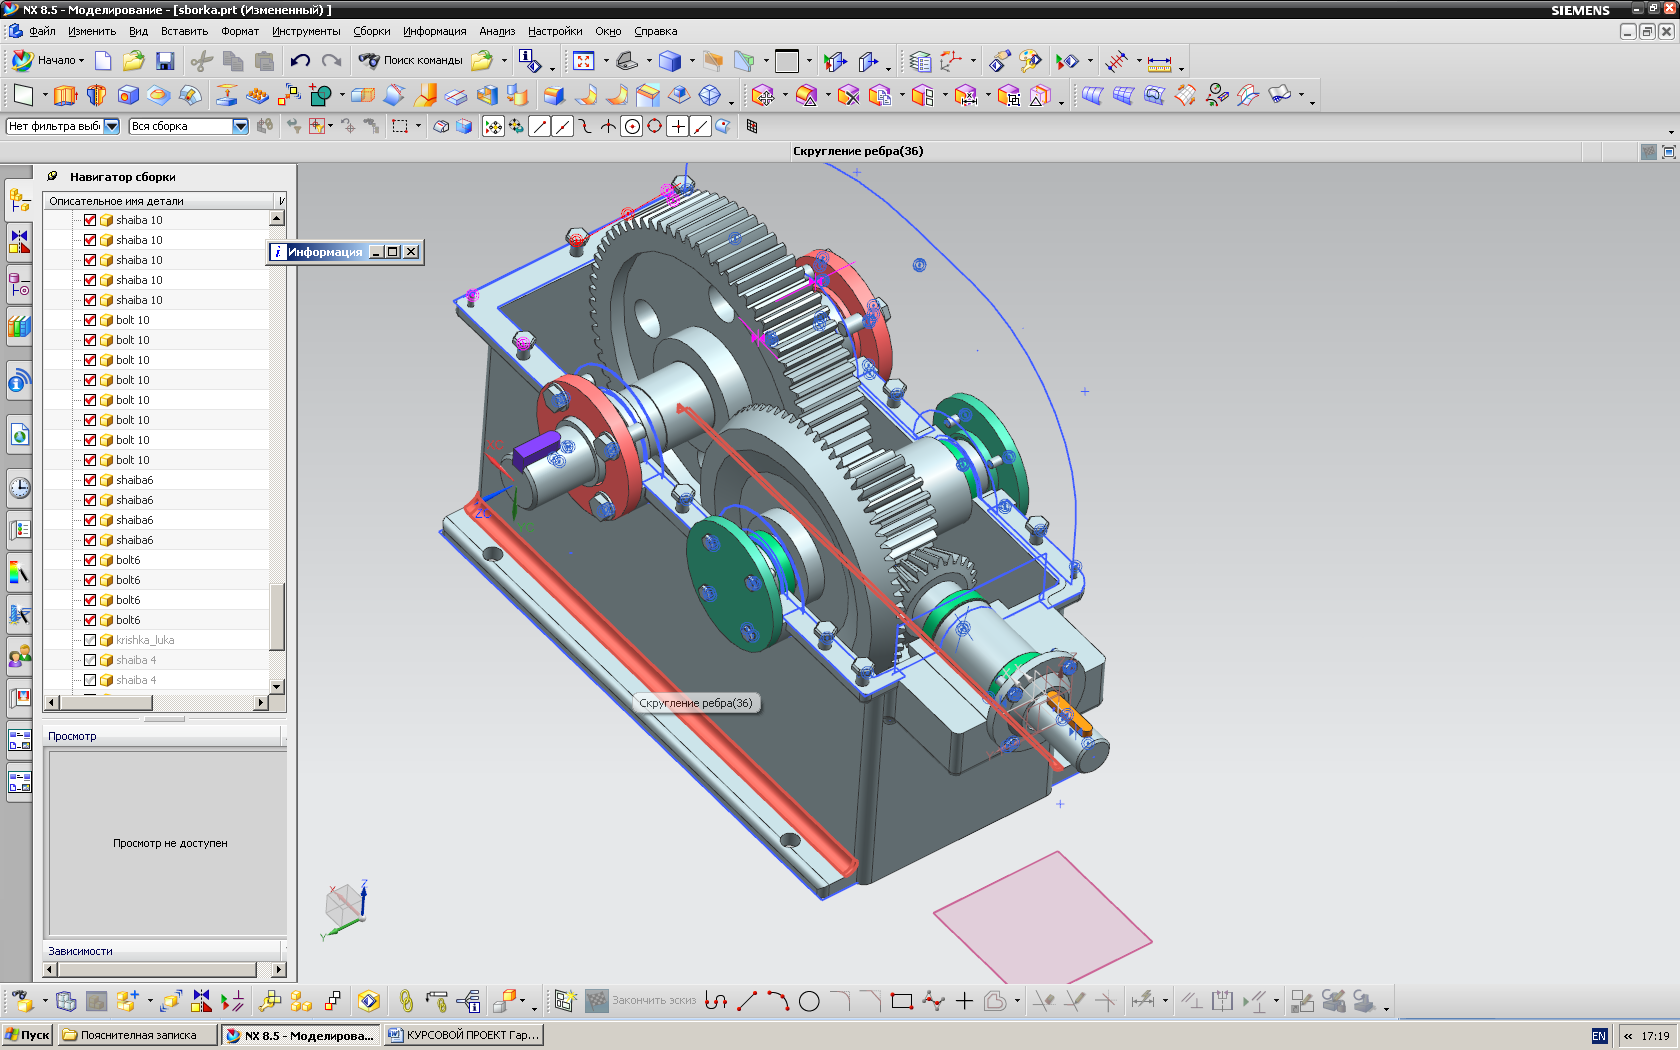Click the History clock icon in sidebar

19,488
